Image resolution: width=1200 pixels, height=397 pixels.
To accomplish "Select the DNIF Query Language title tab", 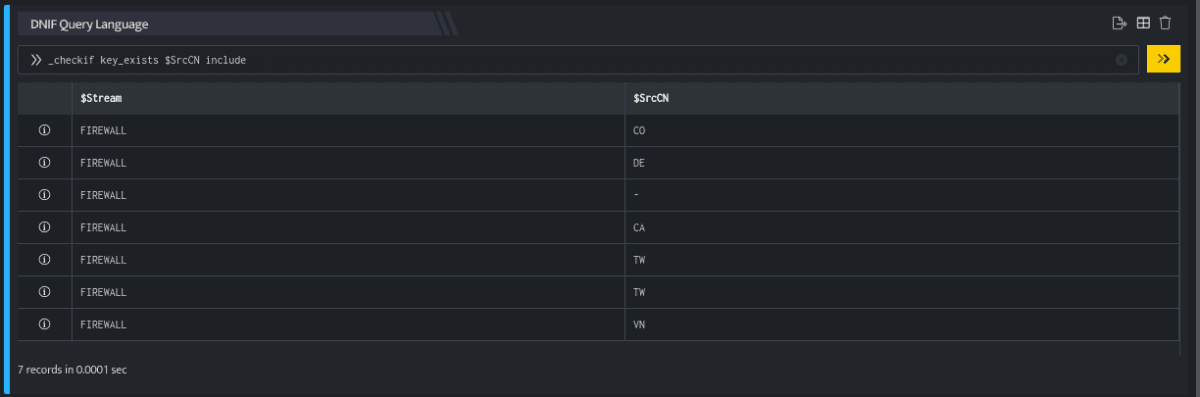I will tap(89, 24).
